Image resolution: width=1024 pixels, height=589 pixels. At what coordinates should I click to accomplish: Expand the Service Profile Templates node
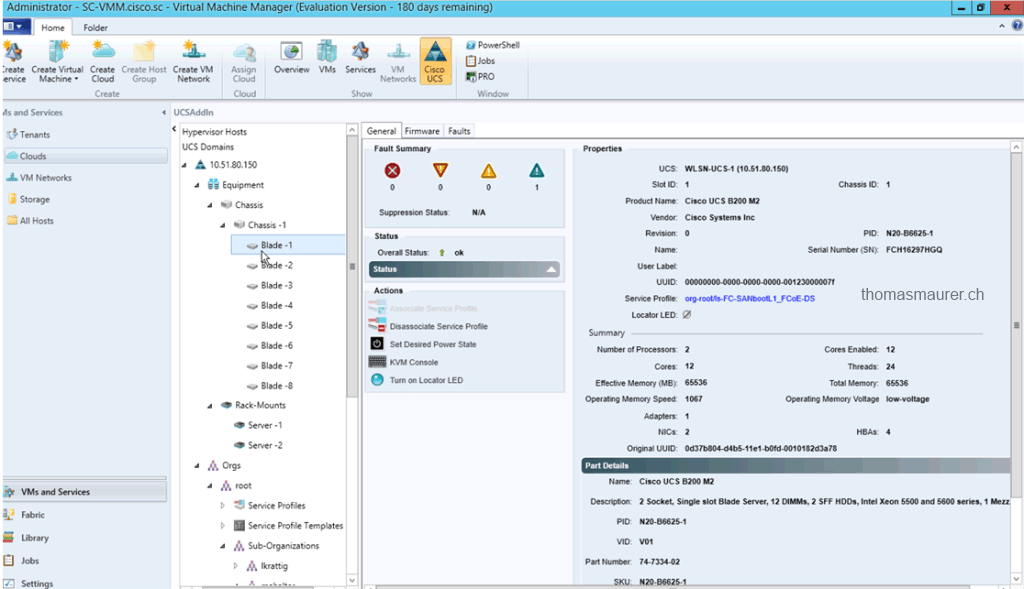223,526
